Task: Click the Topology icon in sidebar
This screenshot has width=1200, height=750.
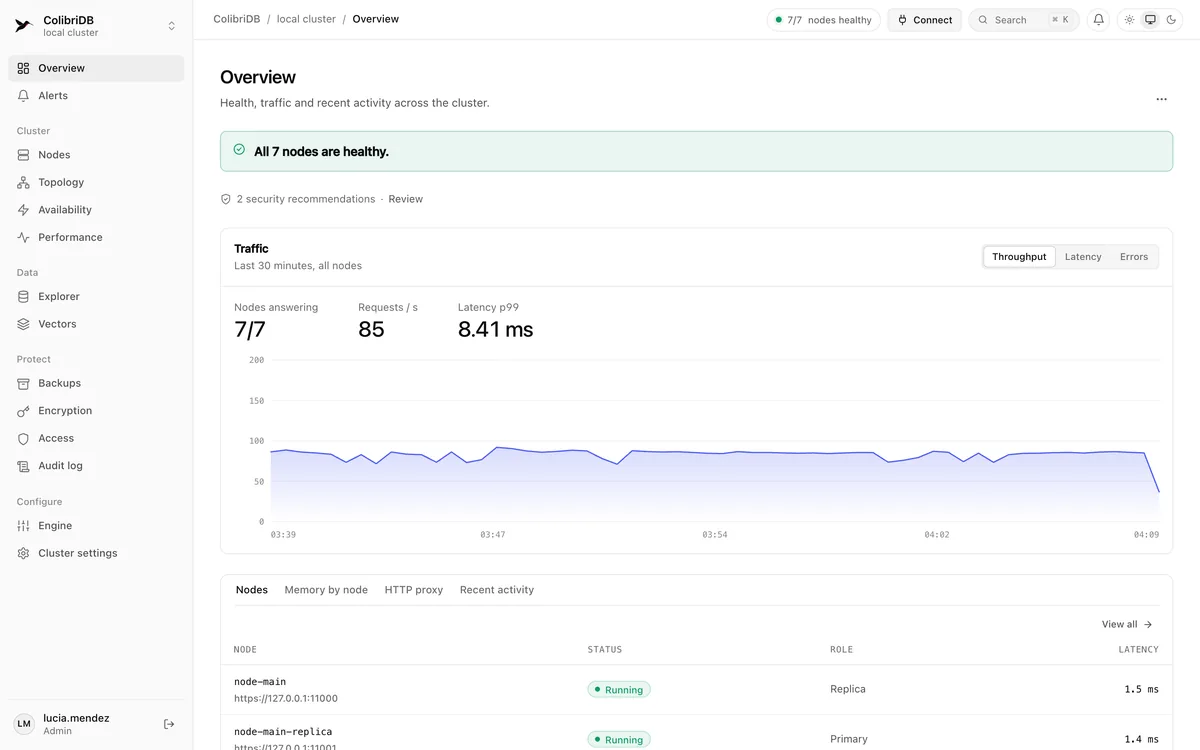Action: (24, 182)
